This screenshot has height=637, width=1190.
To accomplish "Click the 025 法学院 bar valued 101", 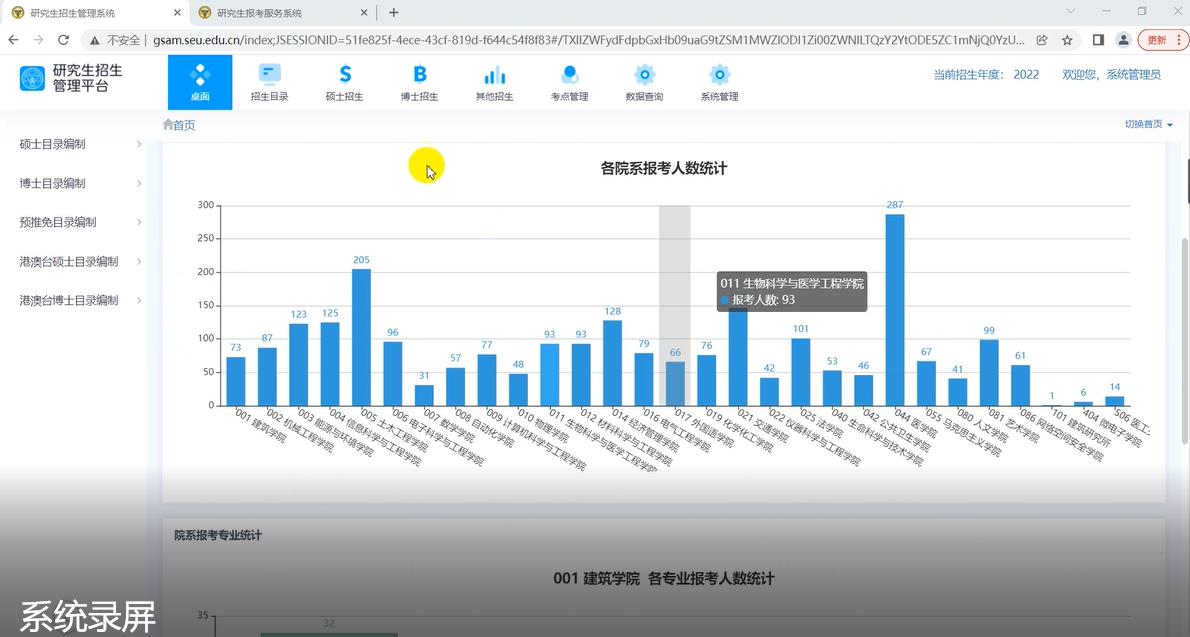I will click(801, 372).
